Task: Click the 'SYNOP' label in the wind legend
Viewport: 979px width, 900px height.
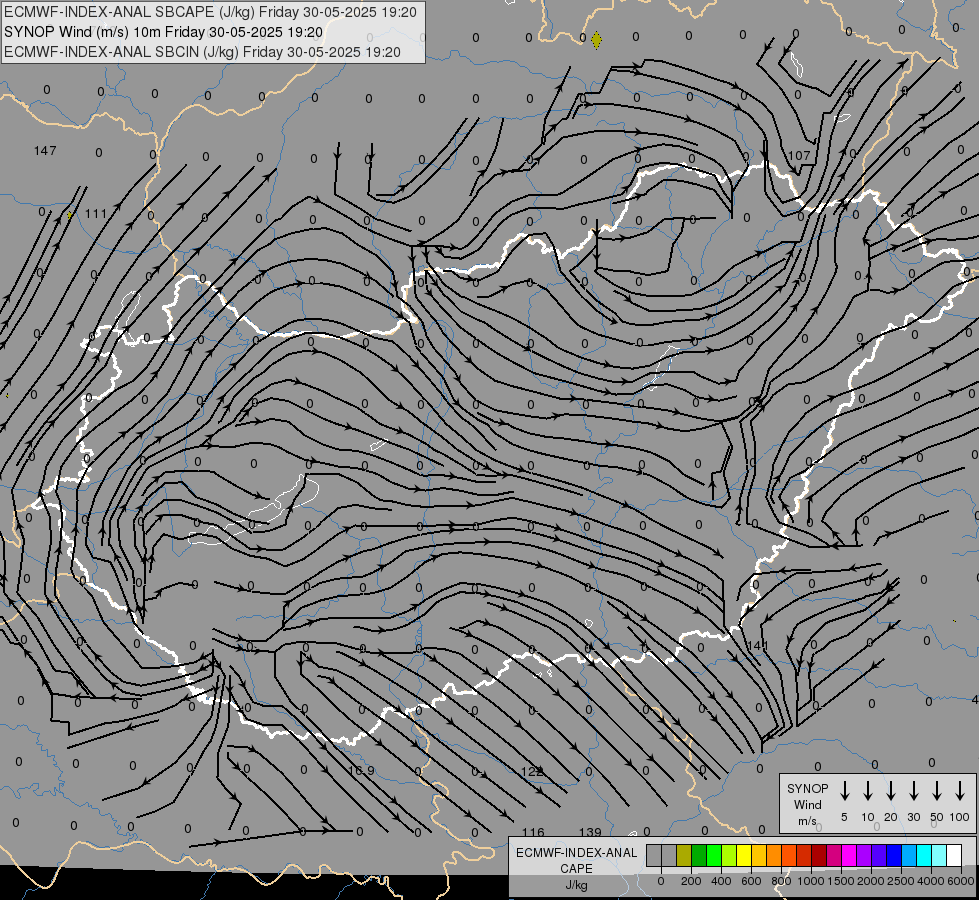Action: (x=807, y=788)
